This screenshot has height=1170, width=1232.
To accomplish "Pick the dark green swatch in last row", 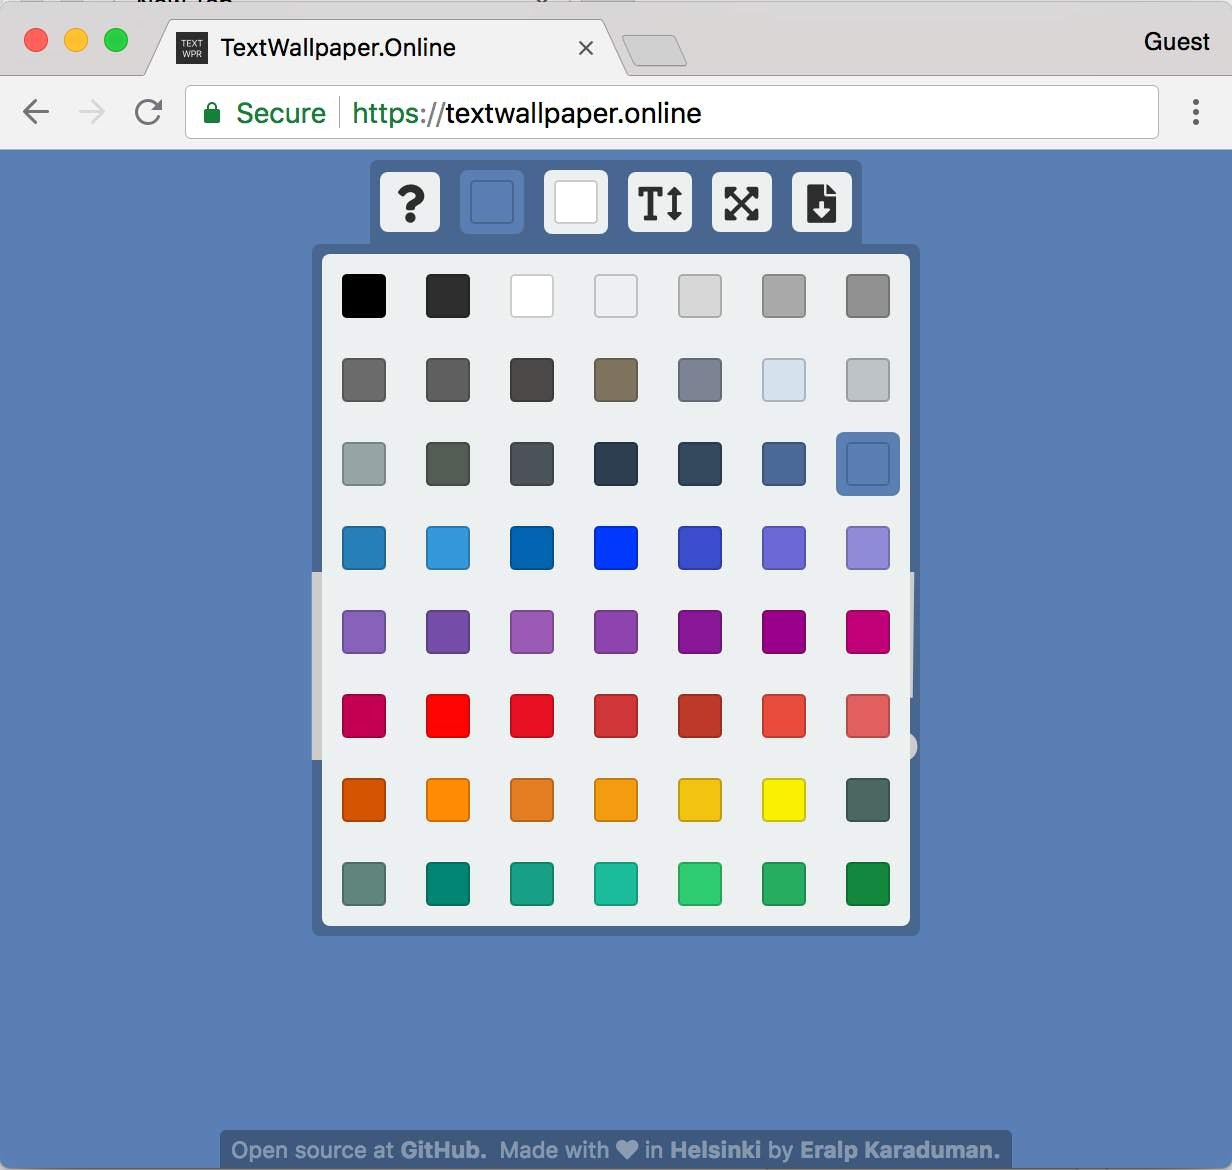I will tap(868, 884).
